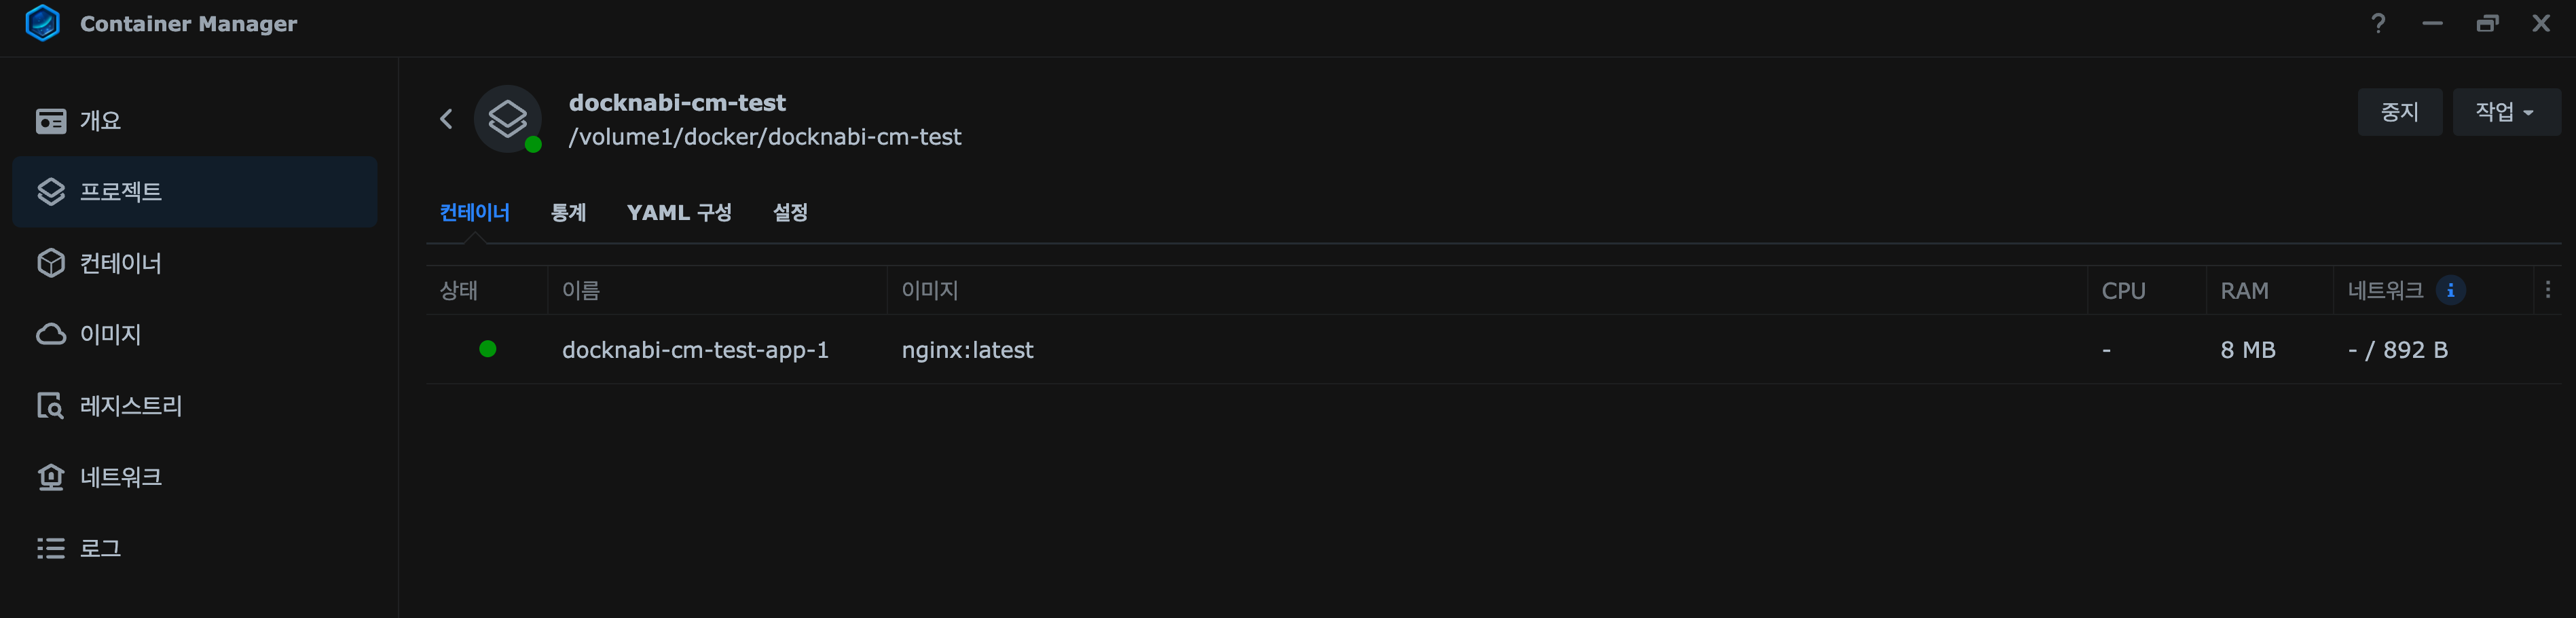Screen dimensions: 2576x618
Task: Select the 설정 tab
Action: click(790, 213)
